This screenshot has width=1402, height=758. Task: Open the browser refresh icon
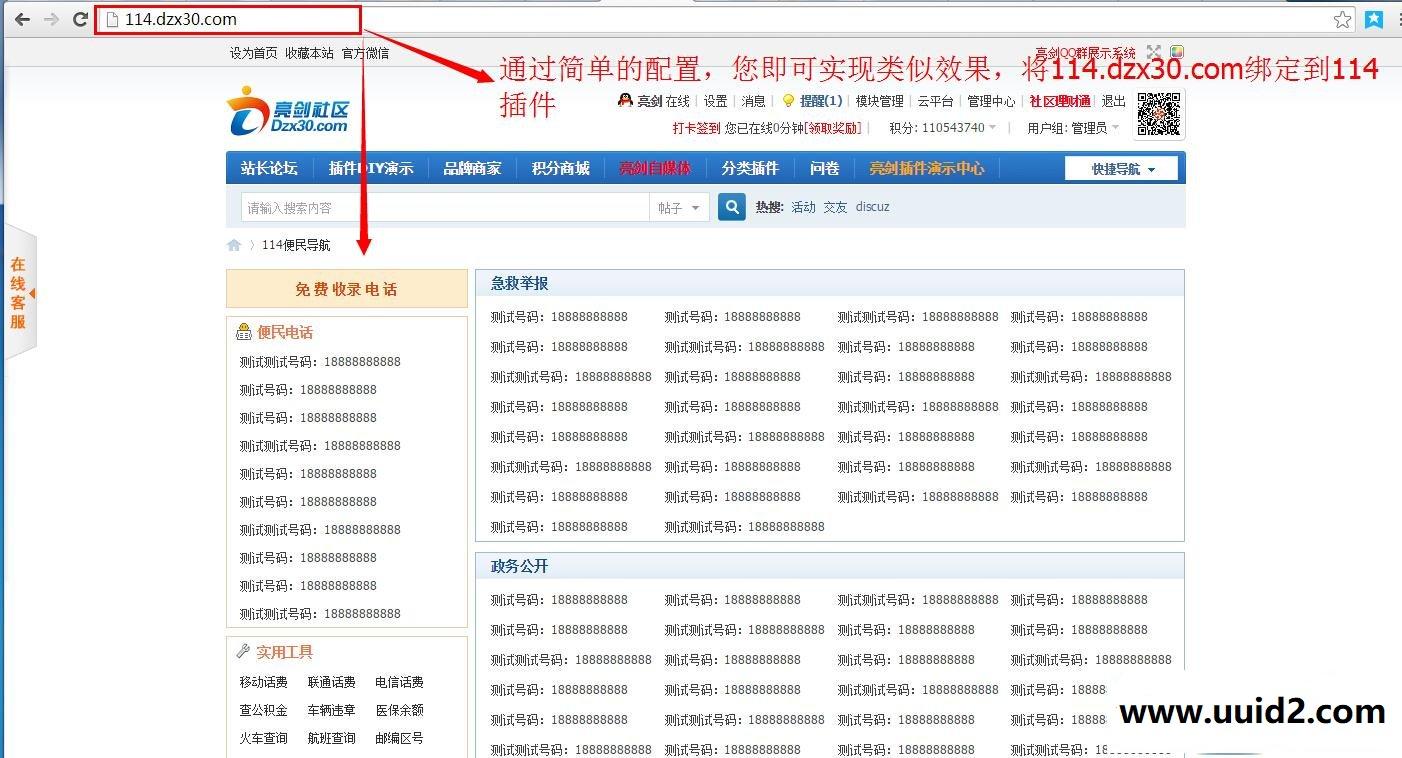pos(79,17)
